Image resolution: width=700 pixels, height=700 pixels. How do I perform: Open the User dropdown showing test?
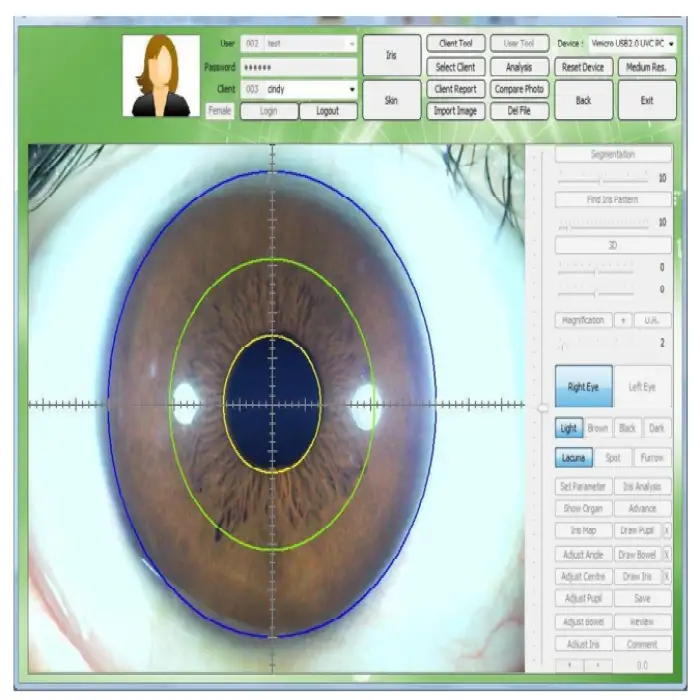point(299,43)
